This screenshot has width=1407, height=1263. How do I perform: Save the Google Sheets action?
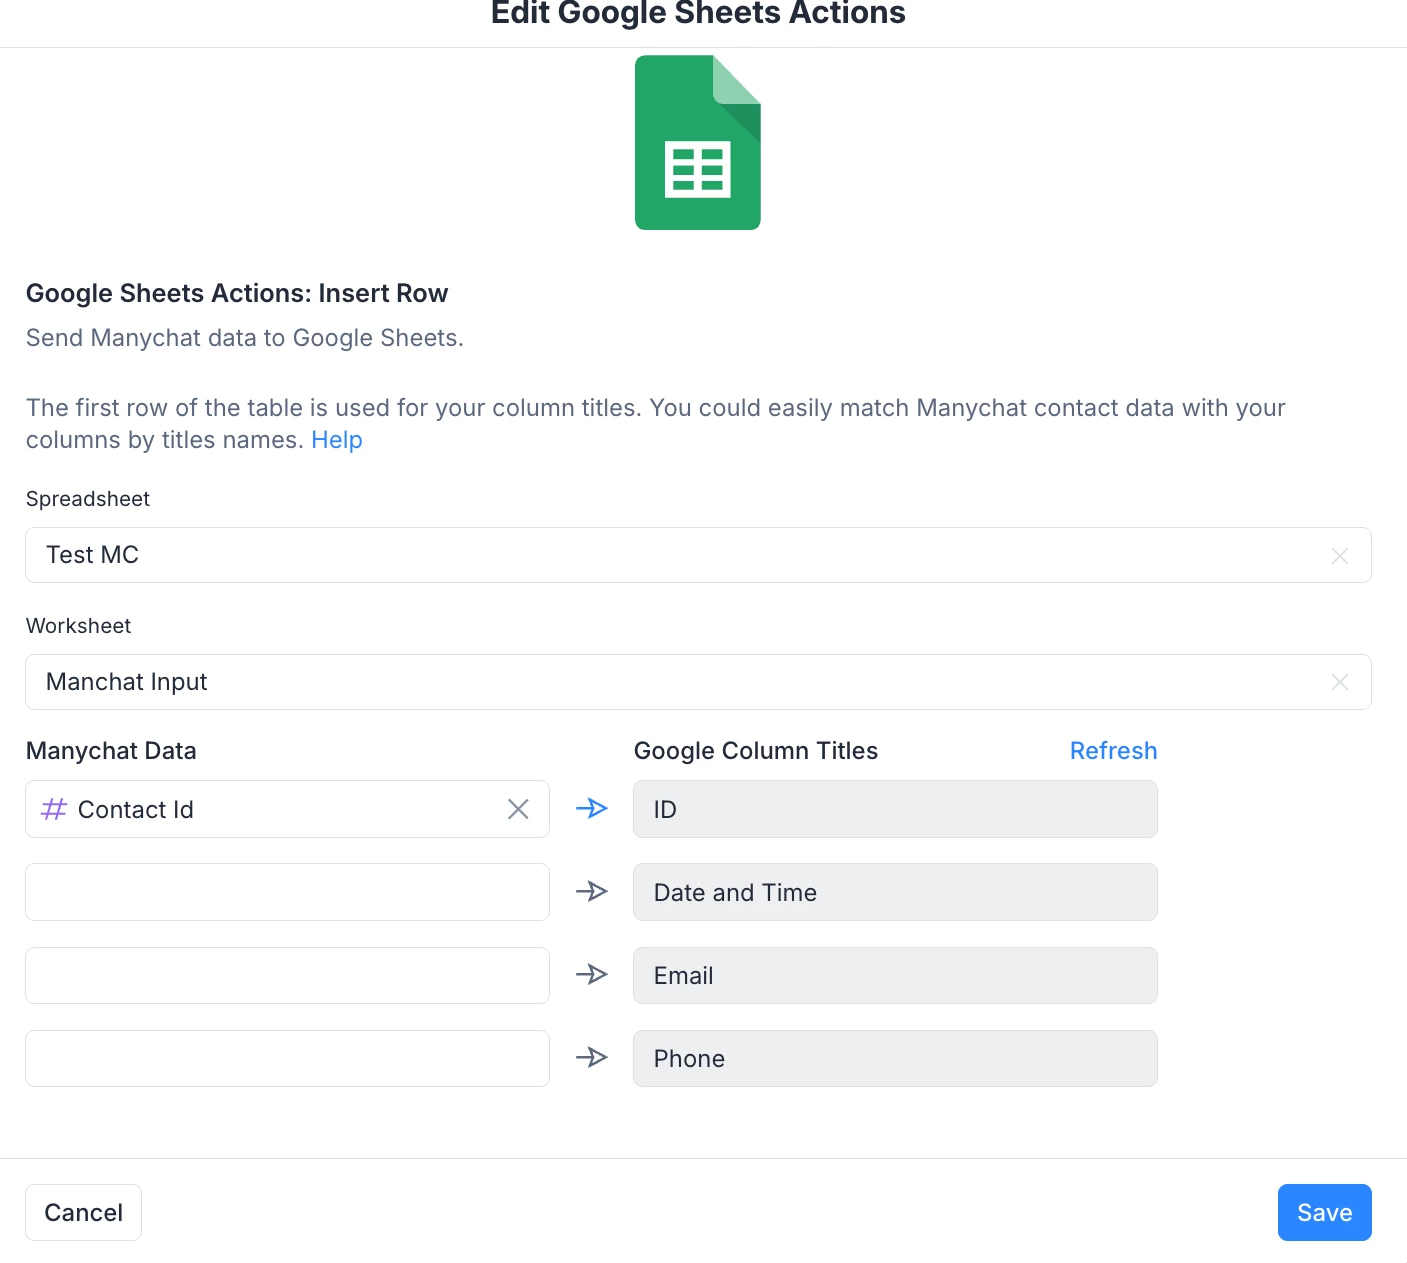(1324, 1212)
